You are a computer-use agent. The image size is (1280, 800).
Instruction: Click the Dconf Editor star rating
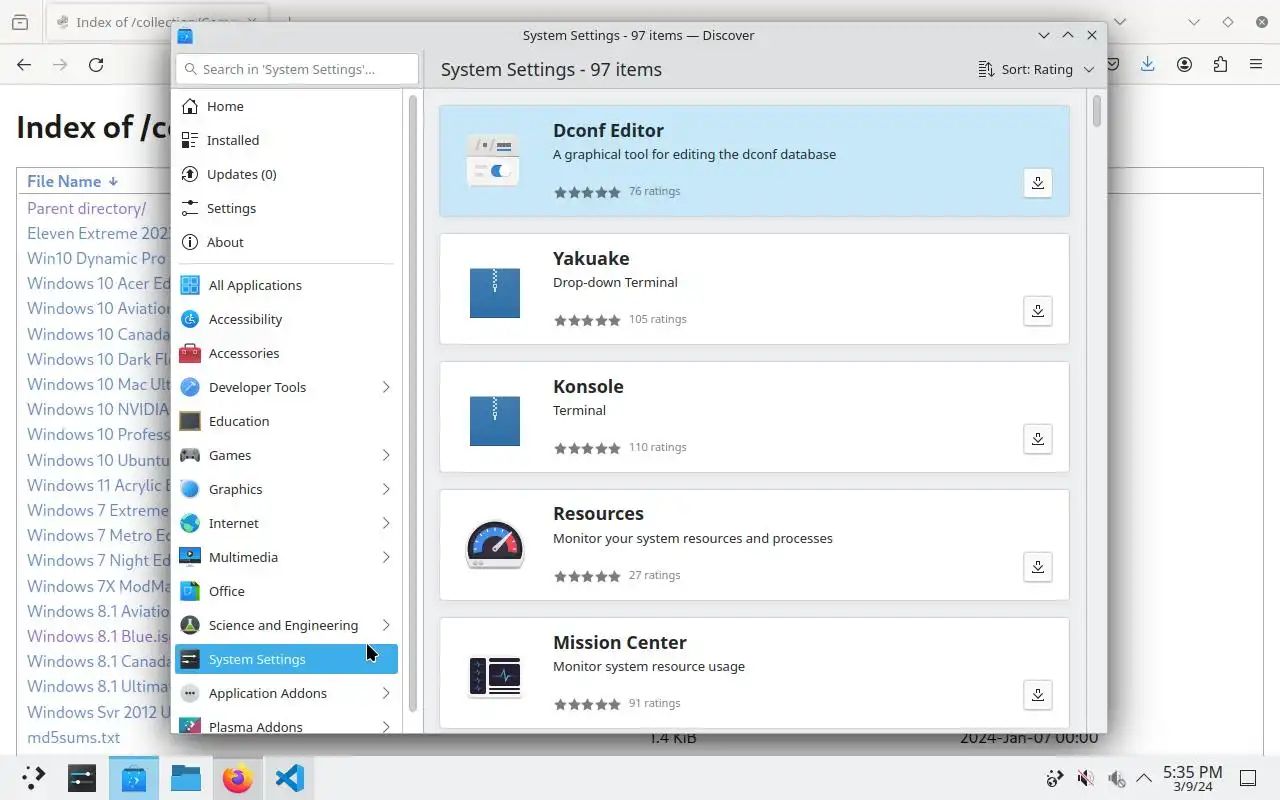click(587, 192)
